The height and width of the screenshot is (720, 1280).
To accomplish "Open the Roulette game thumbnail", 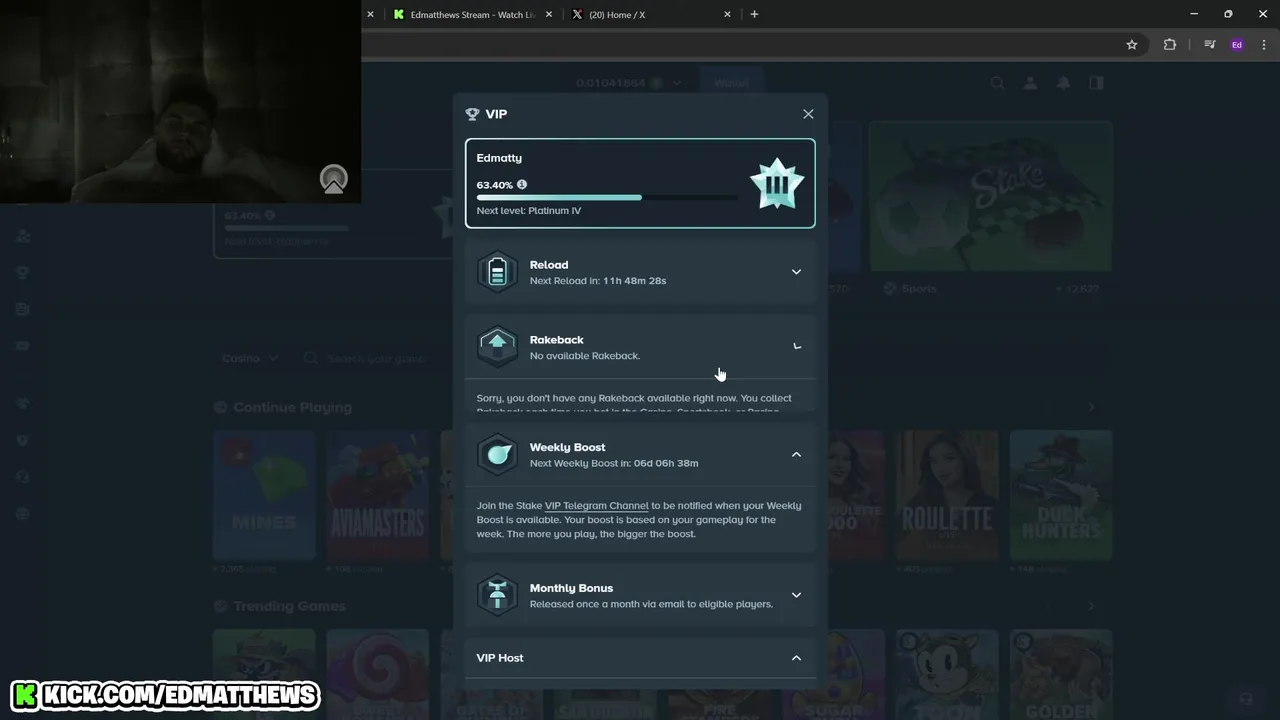I will click(x=947, y=495).
